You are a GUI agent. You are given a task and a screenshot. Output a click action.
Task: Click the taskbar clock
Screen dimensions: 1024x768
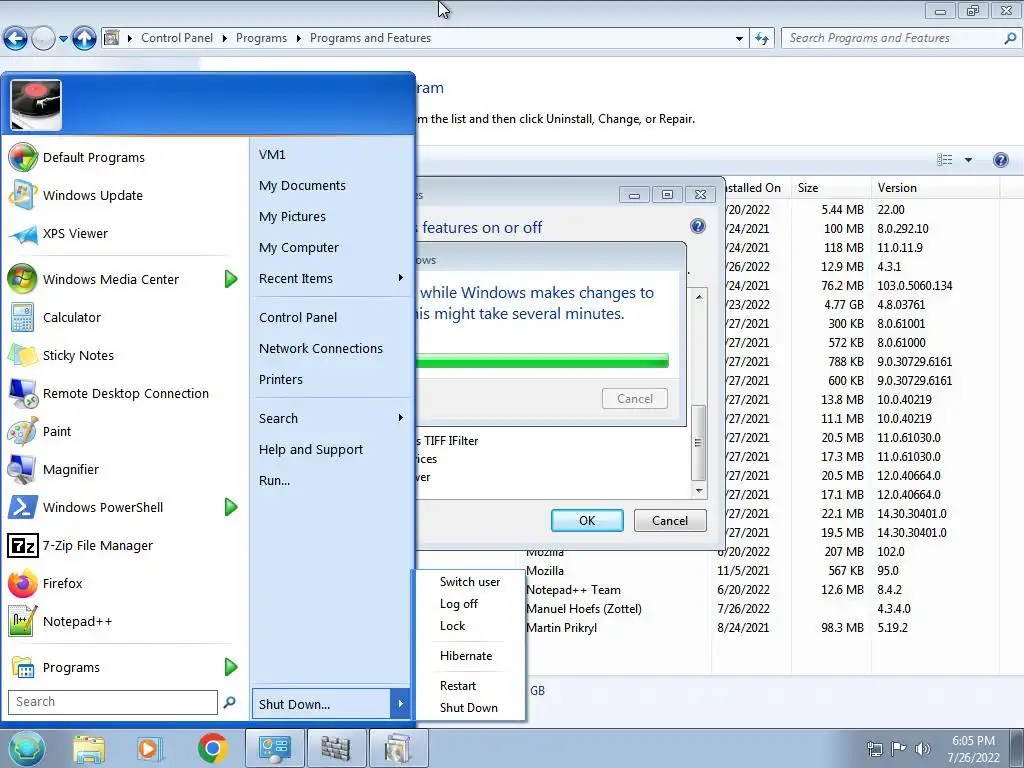point(973,749)
